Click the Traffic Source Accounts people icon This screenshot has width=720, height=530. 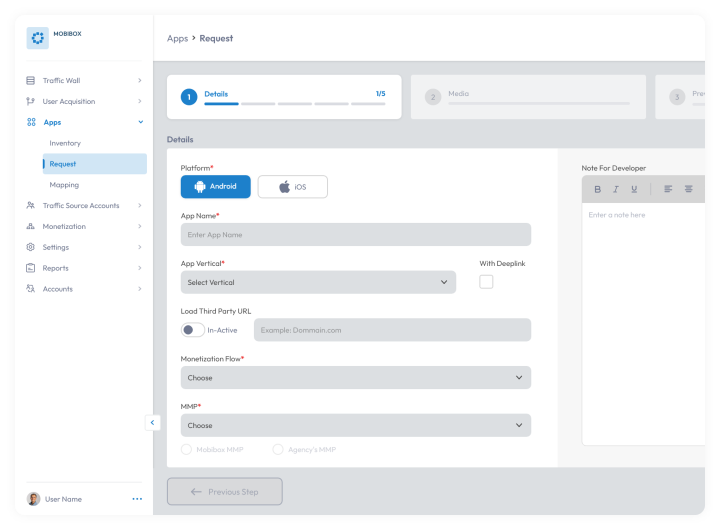click(x=30, y=205)
